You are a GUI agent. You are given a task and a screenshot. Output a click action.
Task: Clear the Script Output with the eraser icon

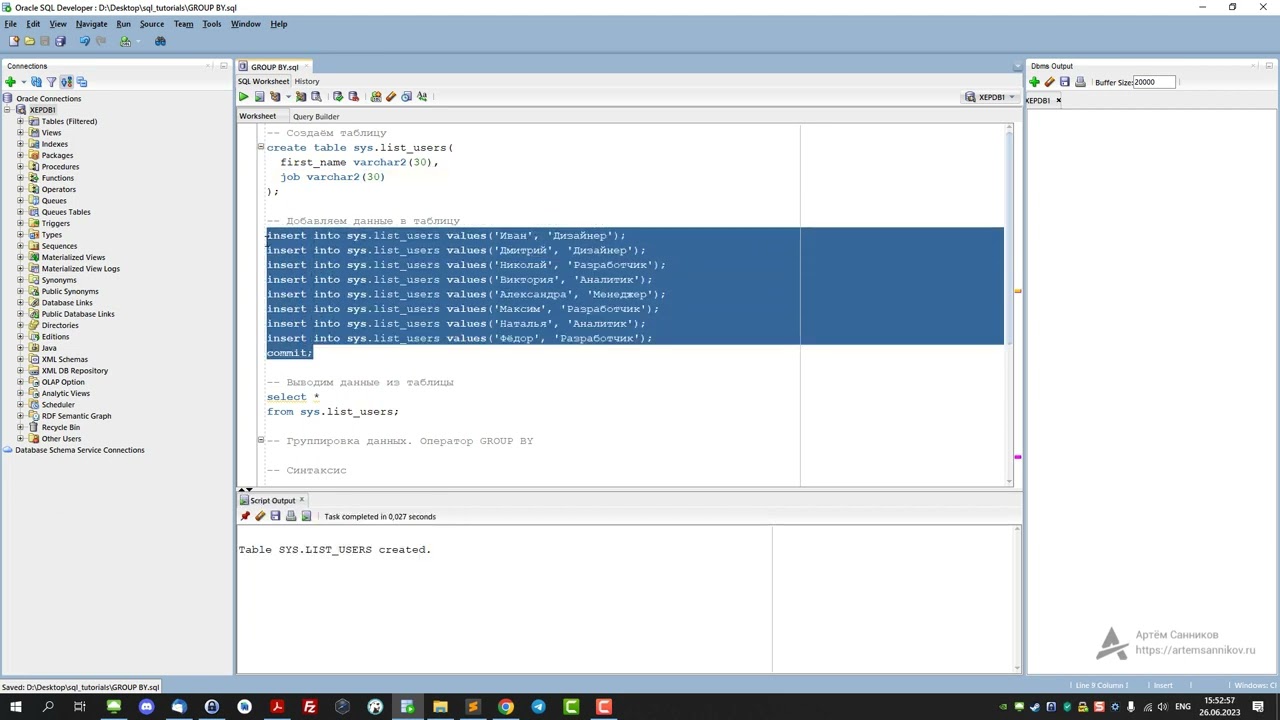pos(260,516)
